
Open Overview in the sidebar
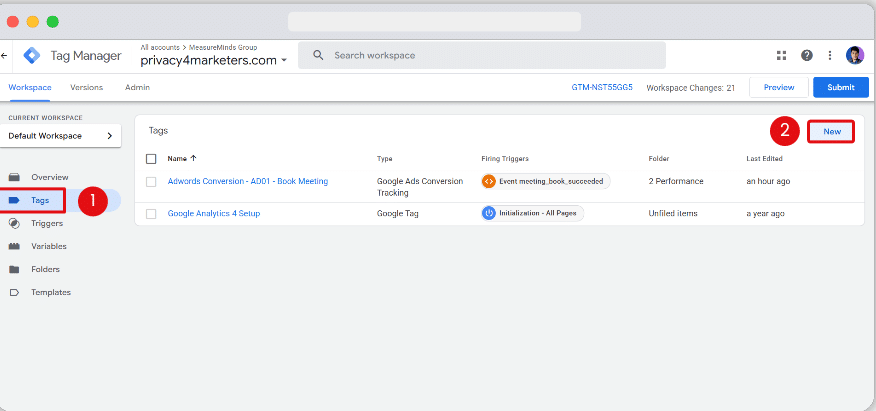click(50, 177)
